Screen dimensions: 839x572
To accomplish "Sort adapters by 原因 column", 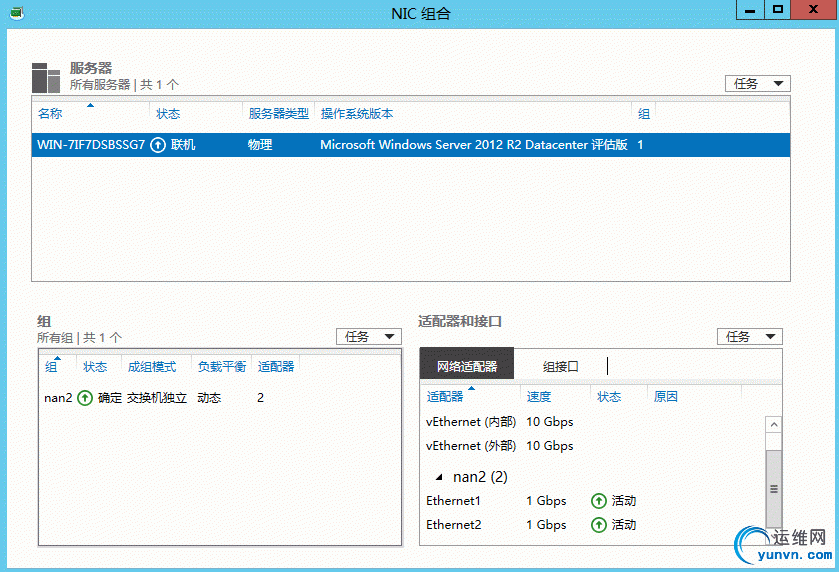I will point(666,396).
